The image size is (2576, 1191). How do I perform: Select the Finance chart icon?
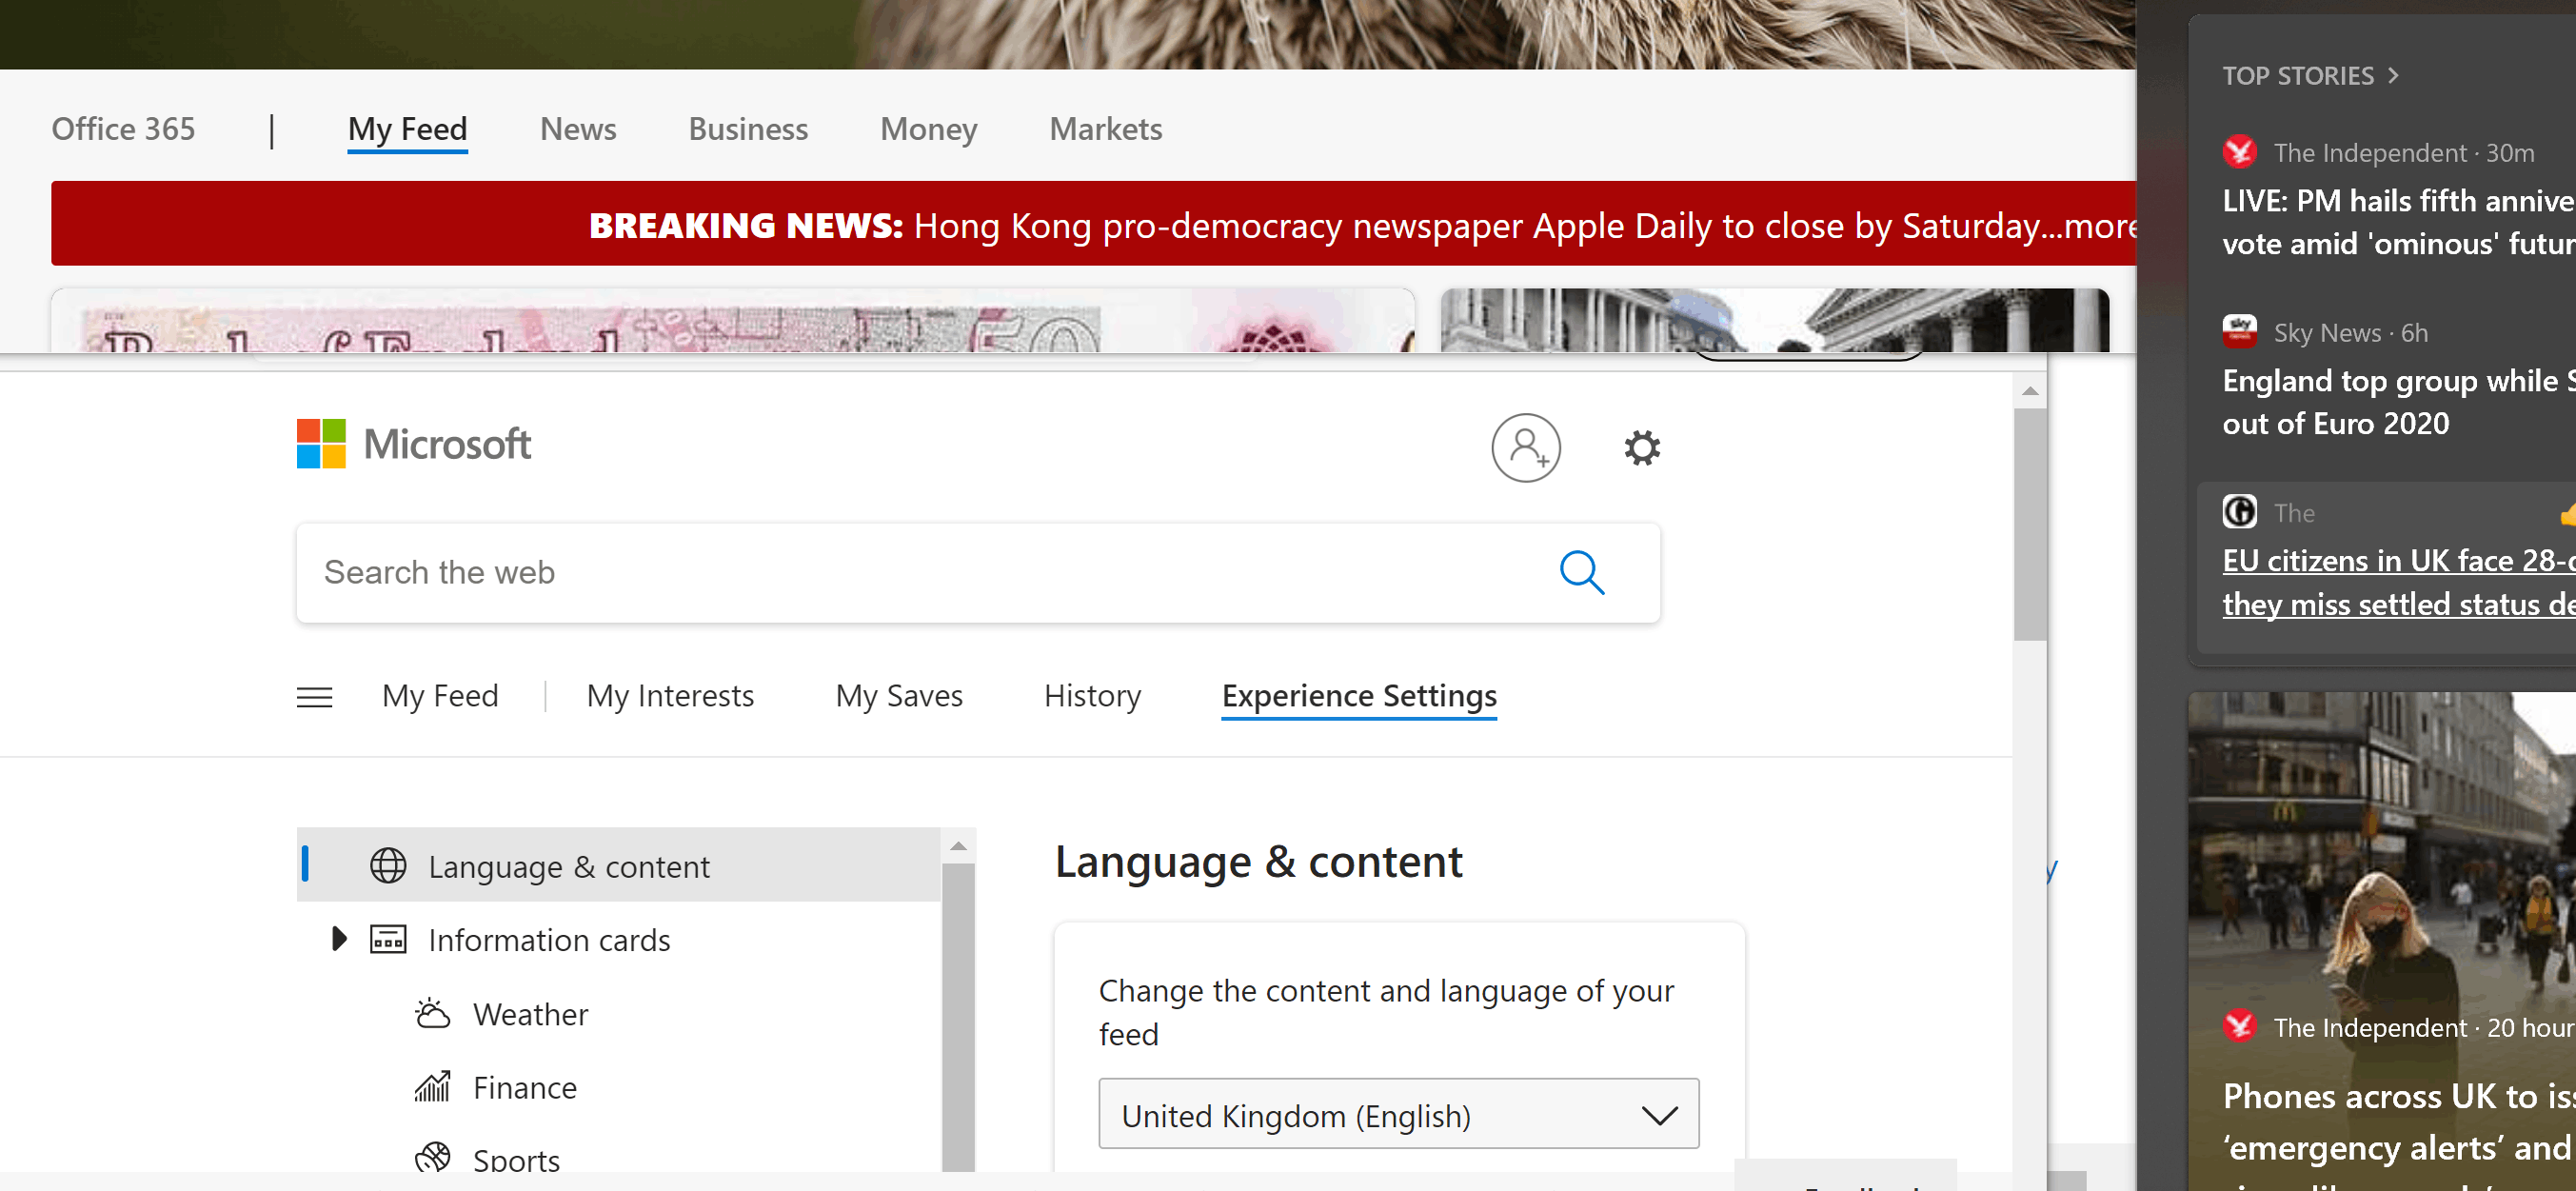pyautogui.click(x=432, y=1087)
